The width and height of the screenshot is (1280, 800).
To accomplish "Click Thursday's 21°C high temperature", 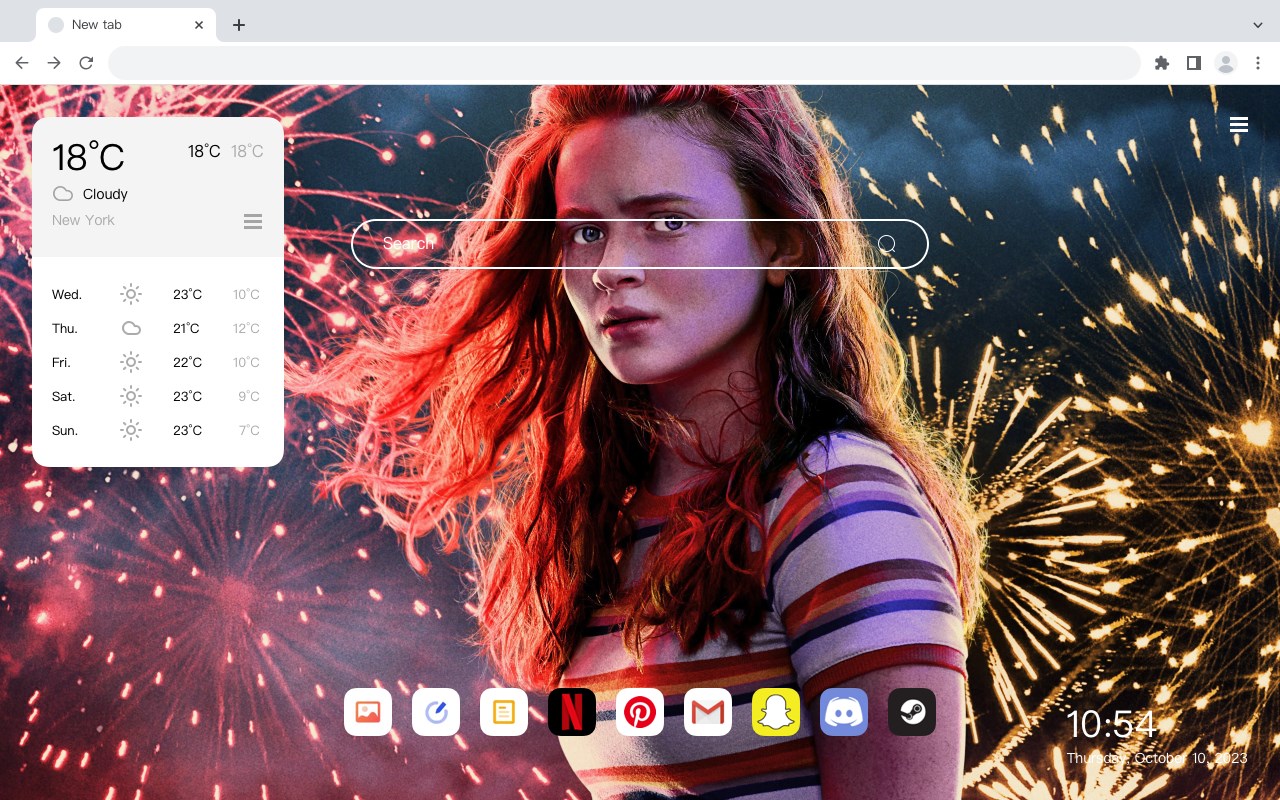I will point(186,328).
